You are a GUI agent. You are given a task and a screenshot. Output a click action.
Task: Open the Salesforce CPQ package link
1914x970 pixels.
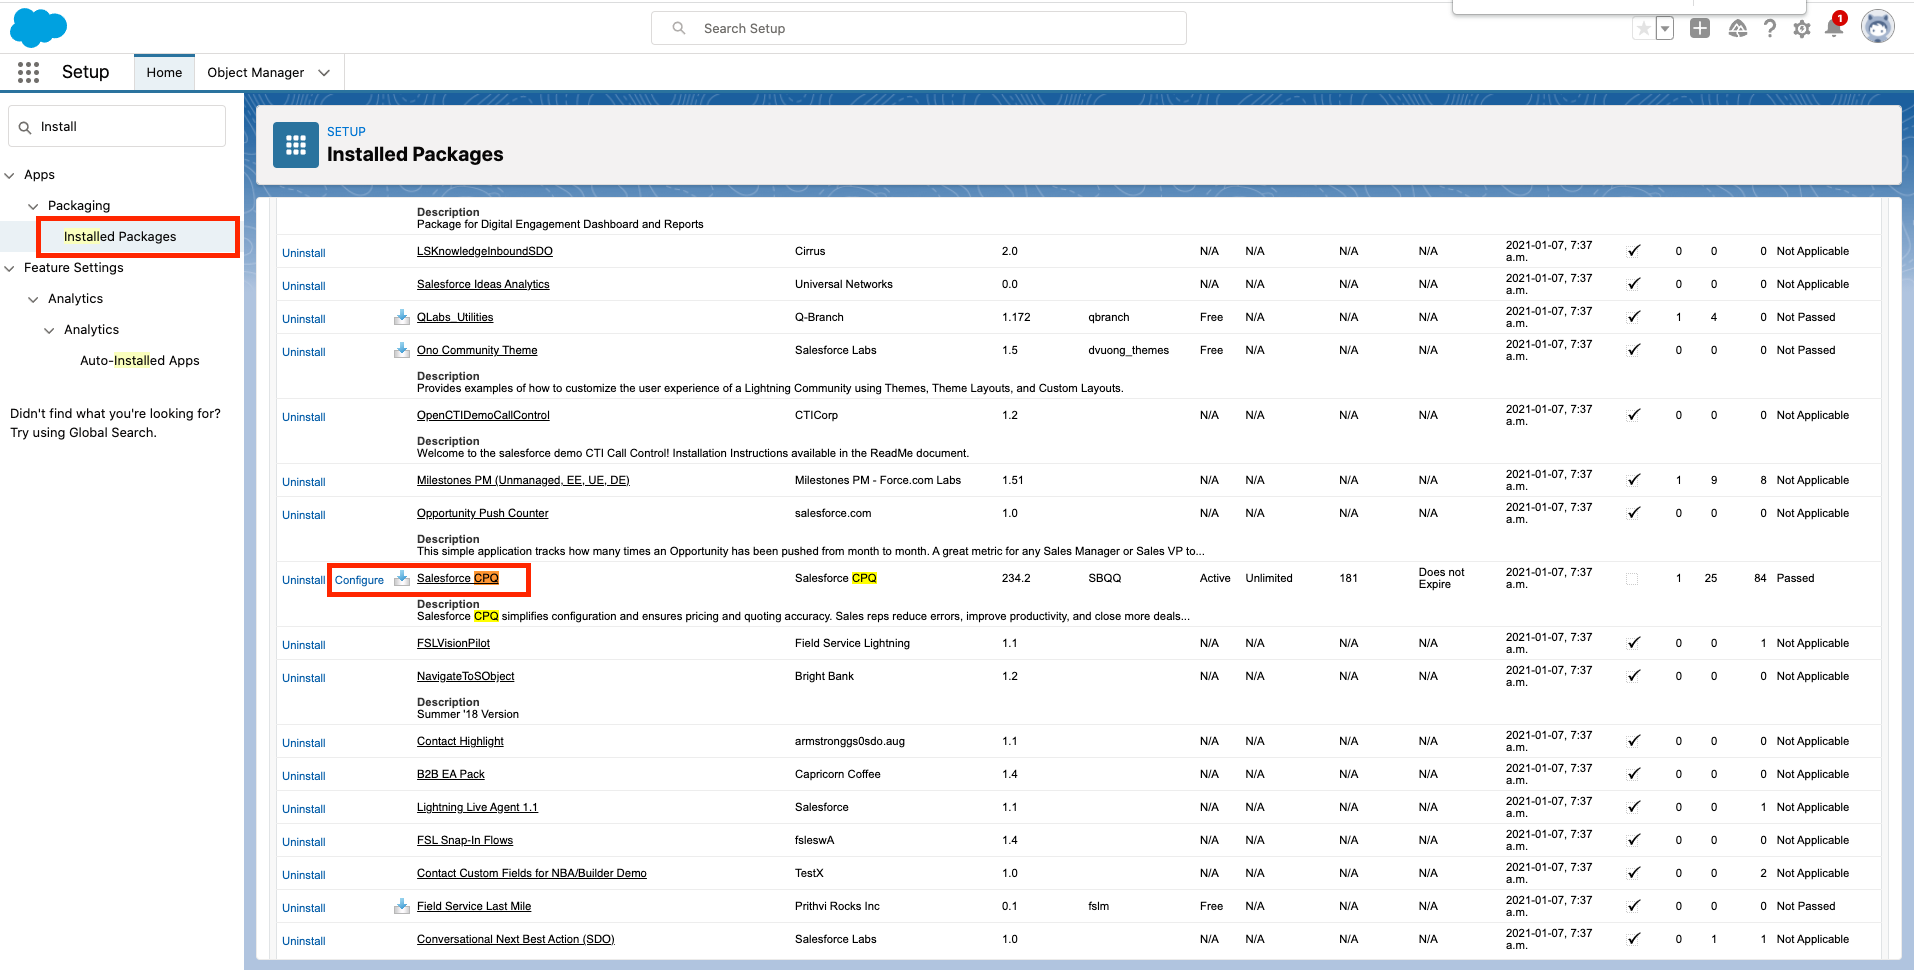458,578
